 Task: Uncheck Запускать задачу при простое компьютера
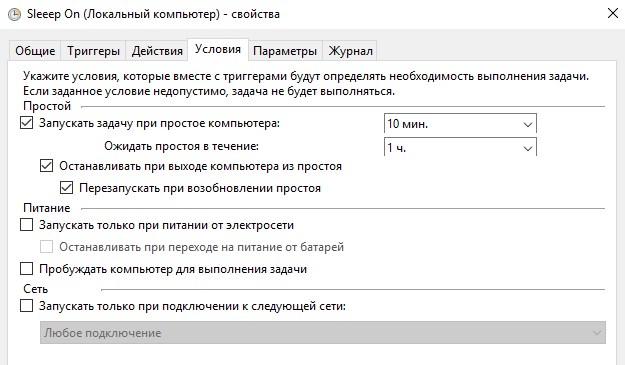point(27,123)
